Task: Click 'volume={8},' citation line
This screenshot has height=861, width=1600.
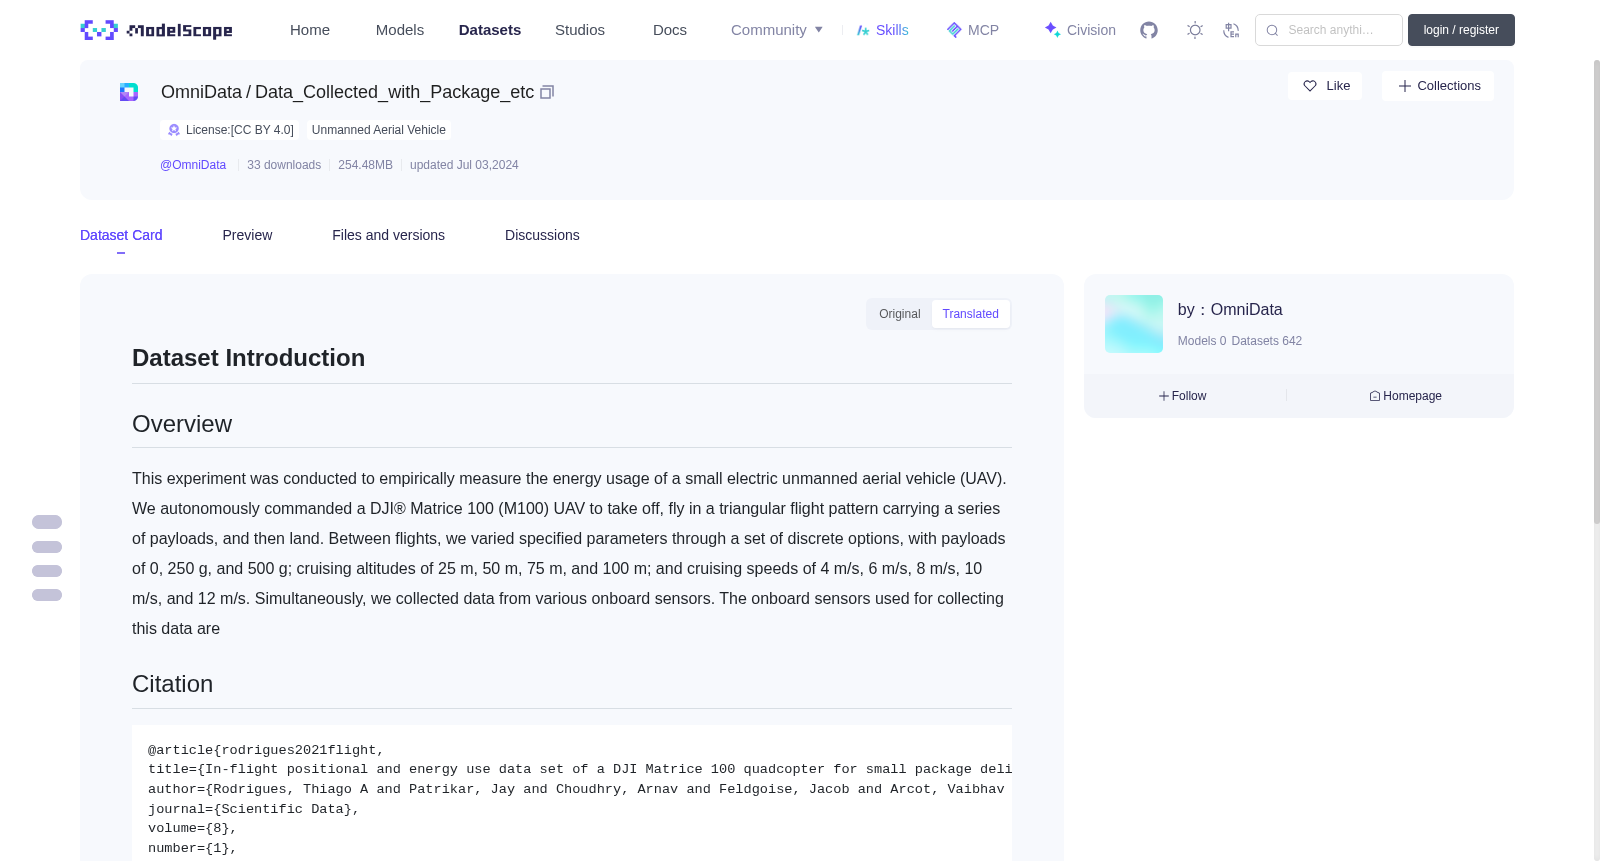Action: (193, 828)
